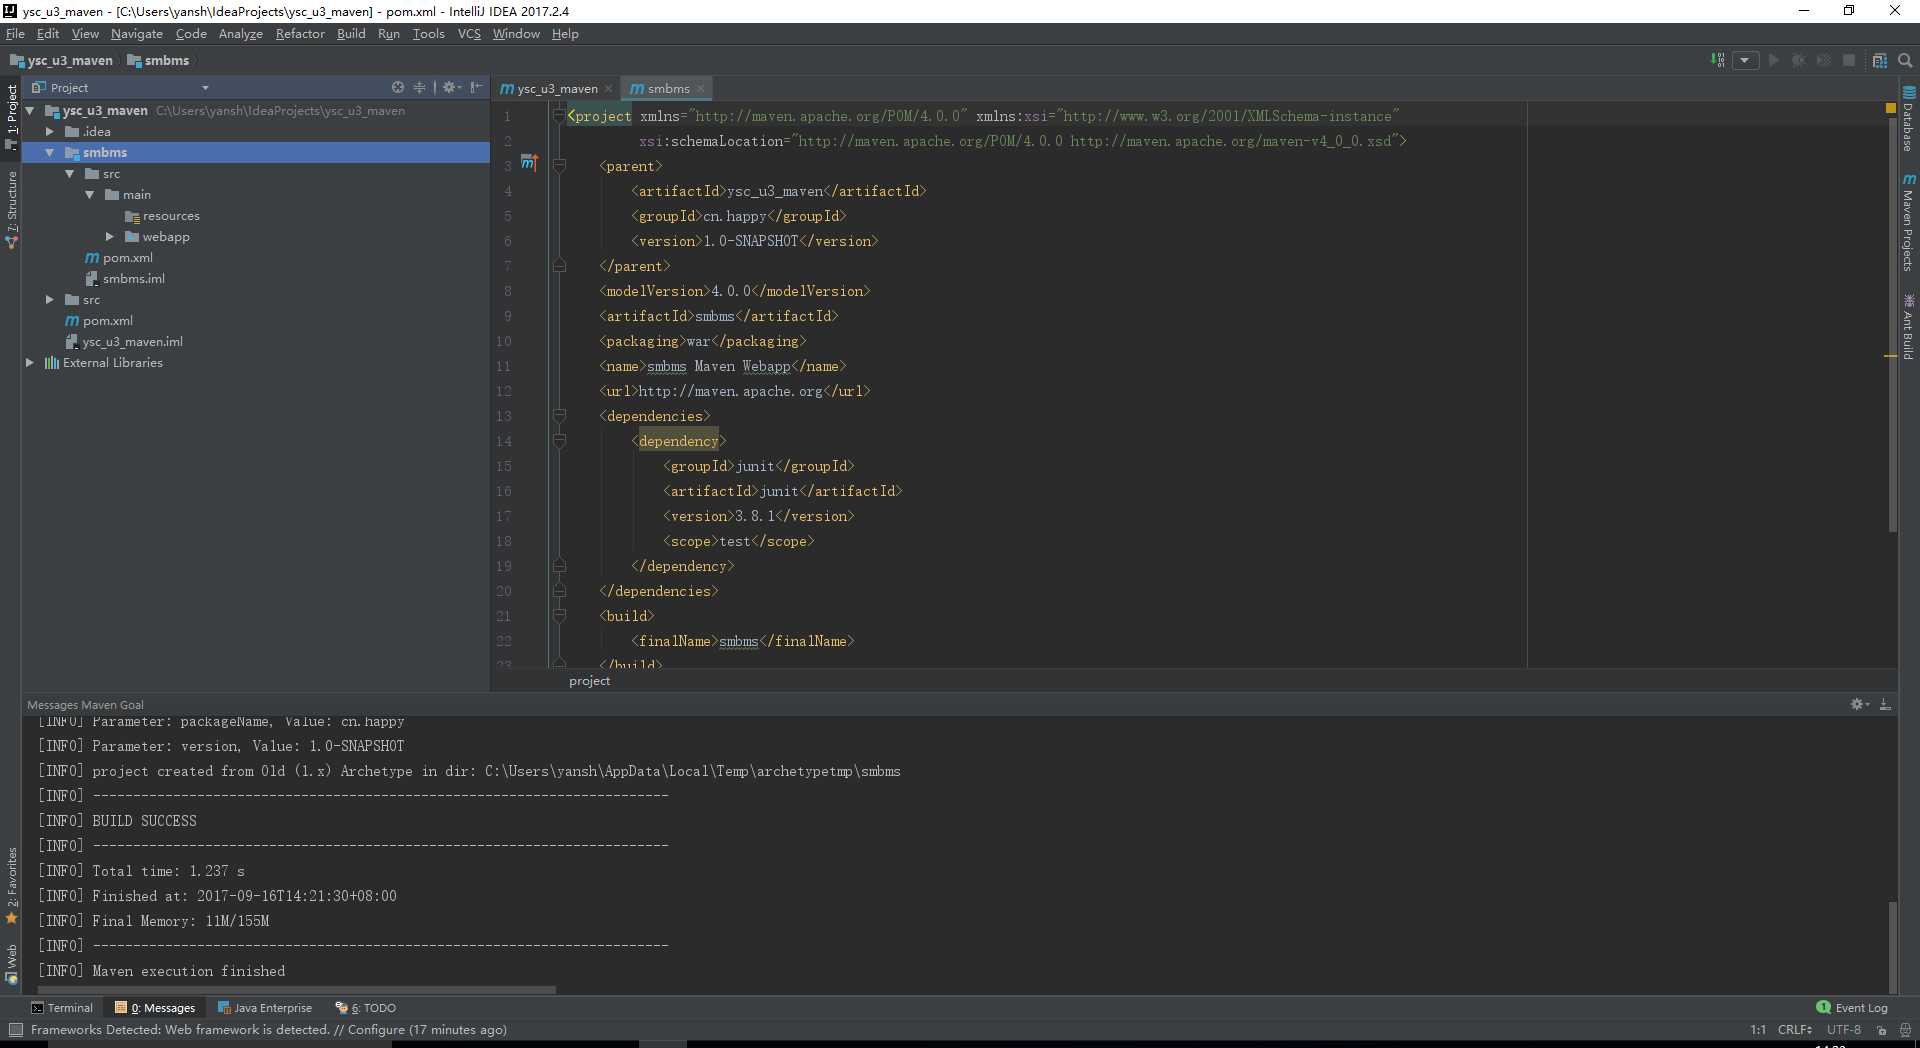Open the Favorites tool window strip
This screenshot has width=1920, height=1048.
(x=11, y=886)
